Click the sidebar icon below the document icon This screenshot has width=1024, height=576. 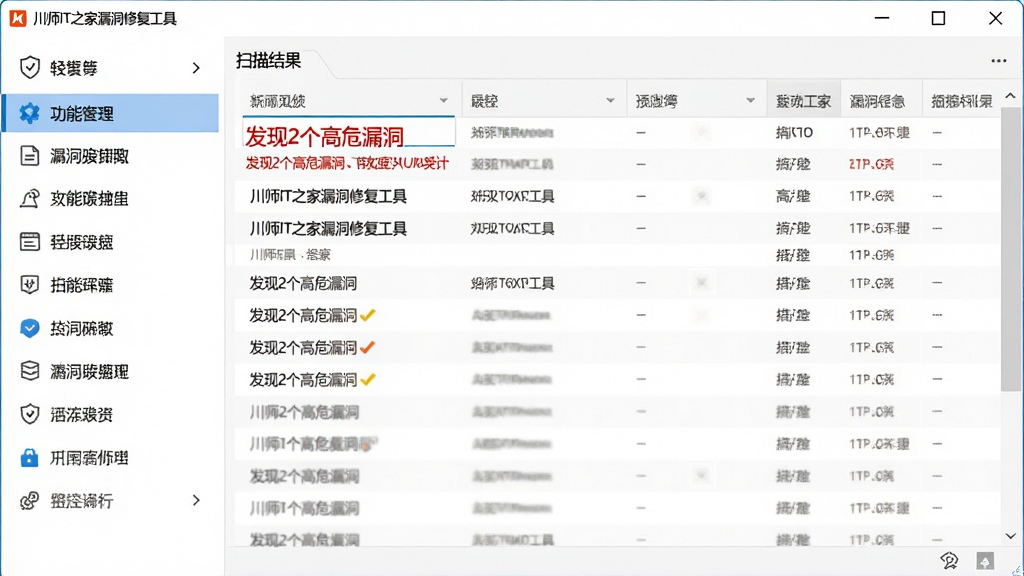(29, 199)
